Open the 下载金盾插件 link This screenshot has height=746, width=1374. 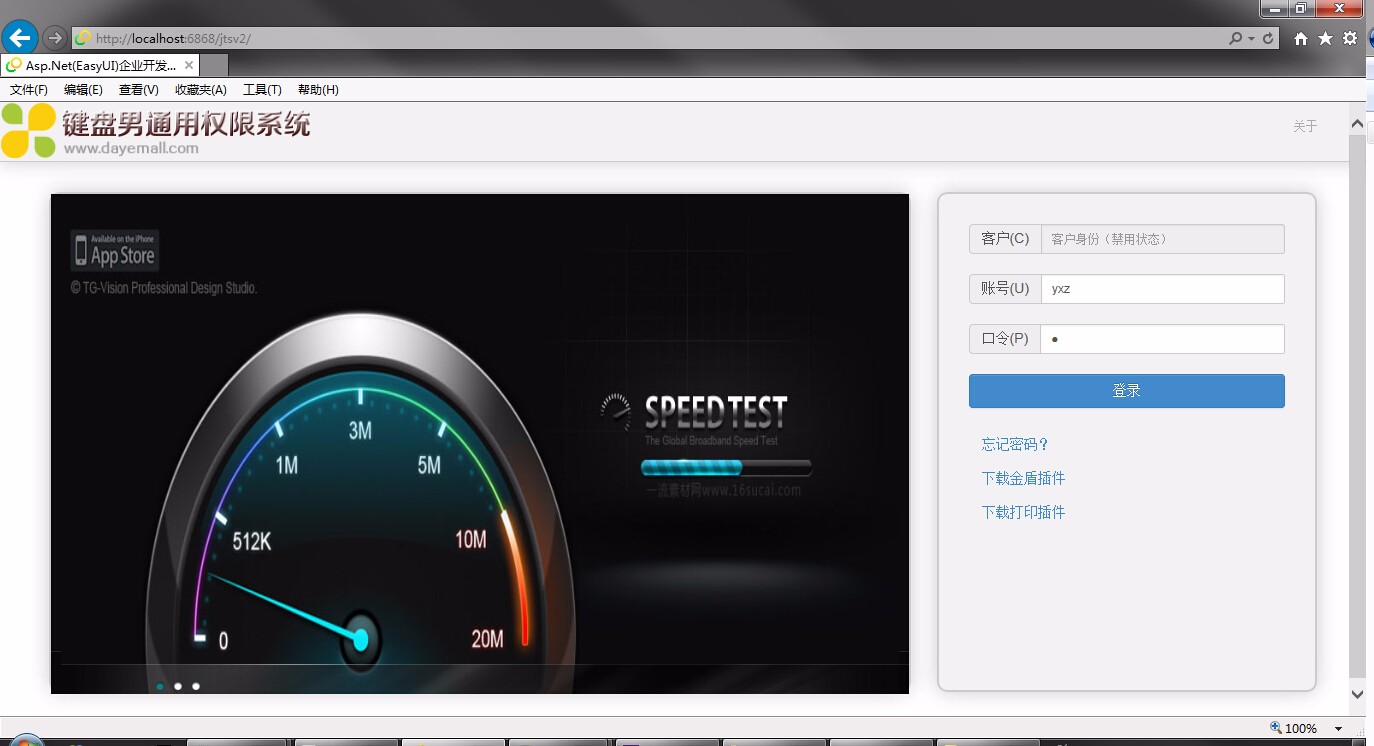tap(1022, 478)
